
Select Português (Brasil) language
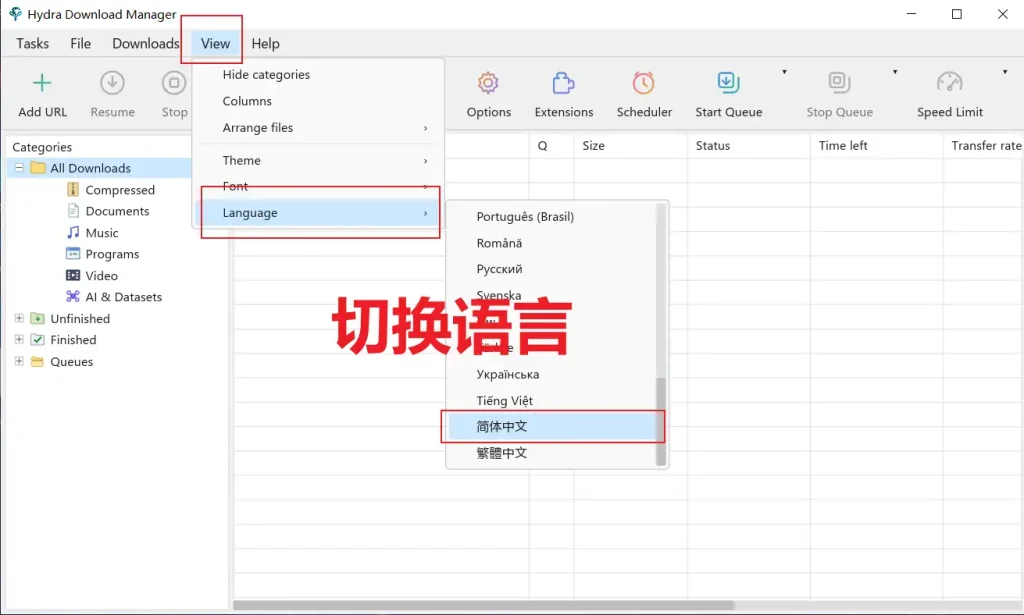coord(552,217)
